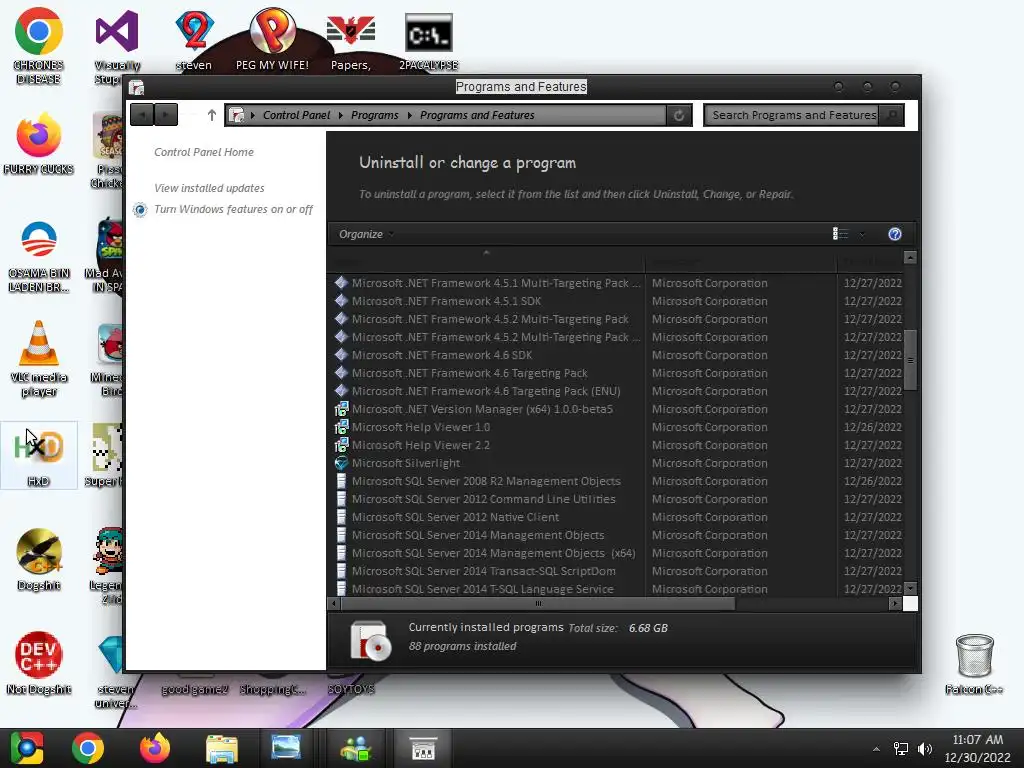Click horizontal scrollbar right arrow
Screen dimensions: 1024x768
[x=895, y=603]
